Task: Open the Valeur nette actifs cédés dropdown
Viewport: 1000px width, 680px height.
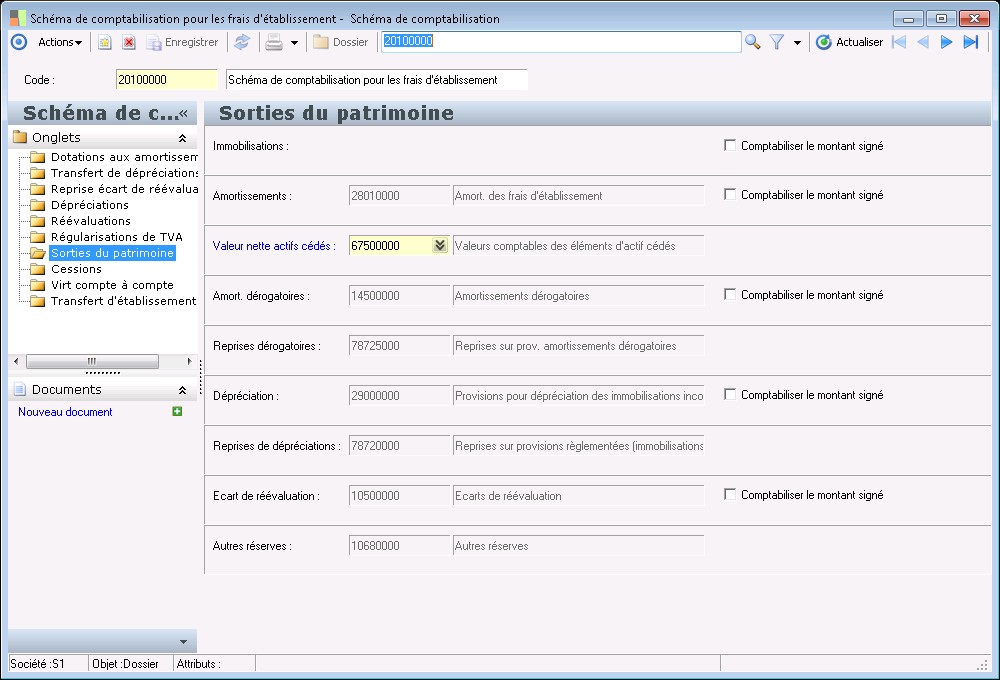Action: point(439,245)
